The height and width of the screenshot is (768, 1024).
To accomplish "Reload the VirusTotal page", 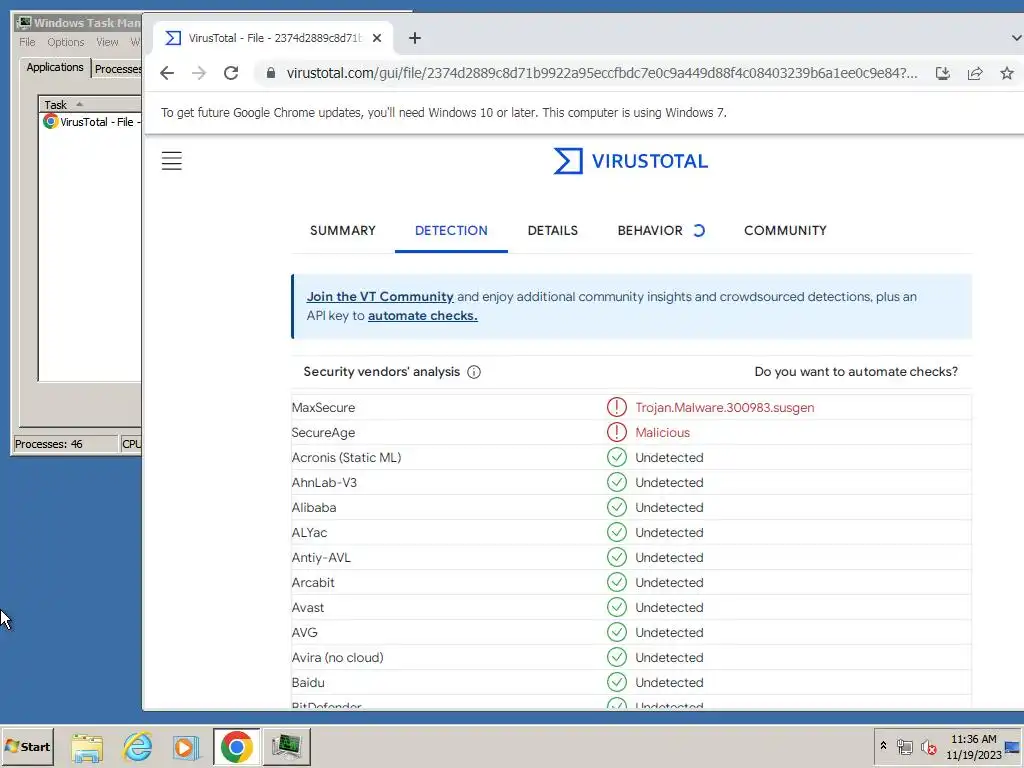I will point(231,73).
